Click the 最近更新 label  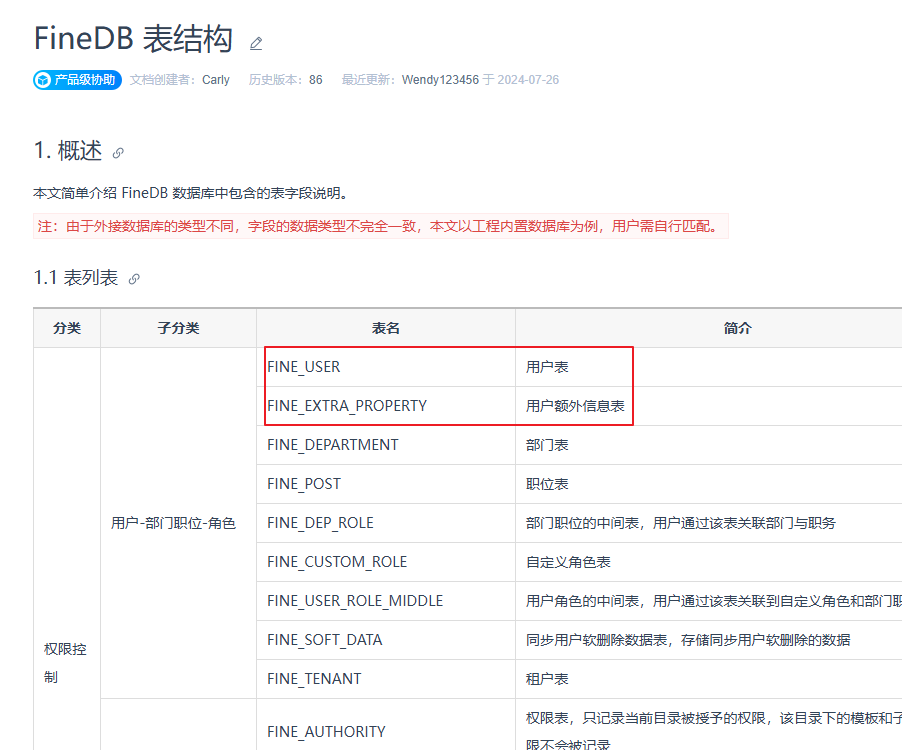point(369,80)
